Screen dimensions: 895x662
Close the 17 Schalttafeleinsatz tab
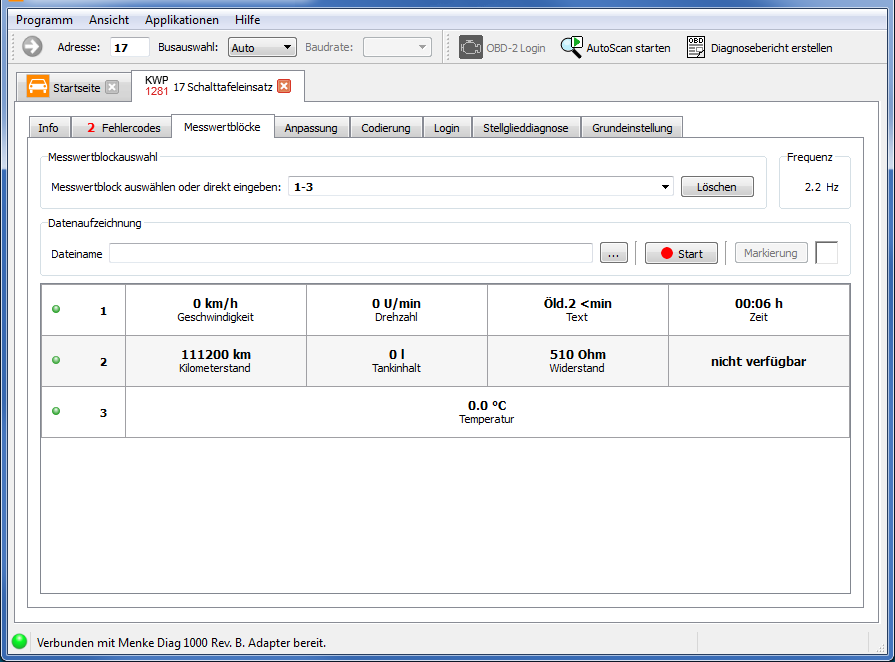(284, 87)
